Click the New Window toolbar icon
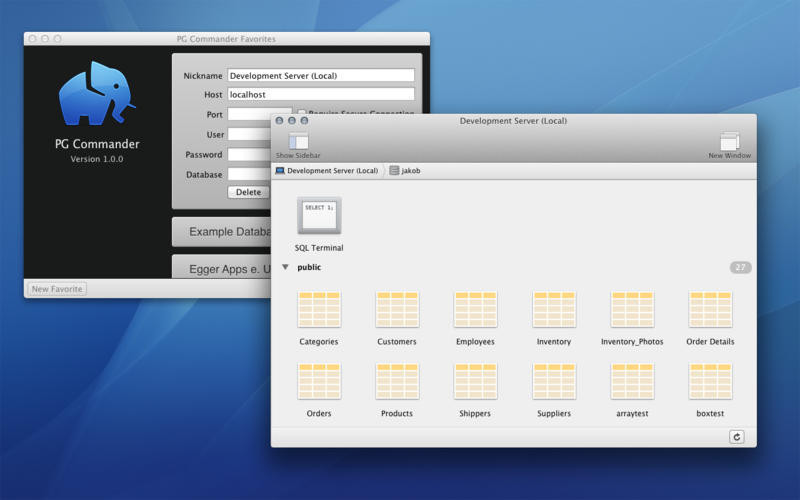 tap(730, 141)
